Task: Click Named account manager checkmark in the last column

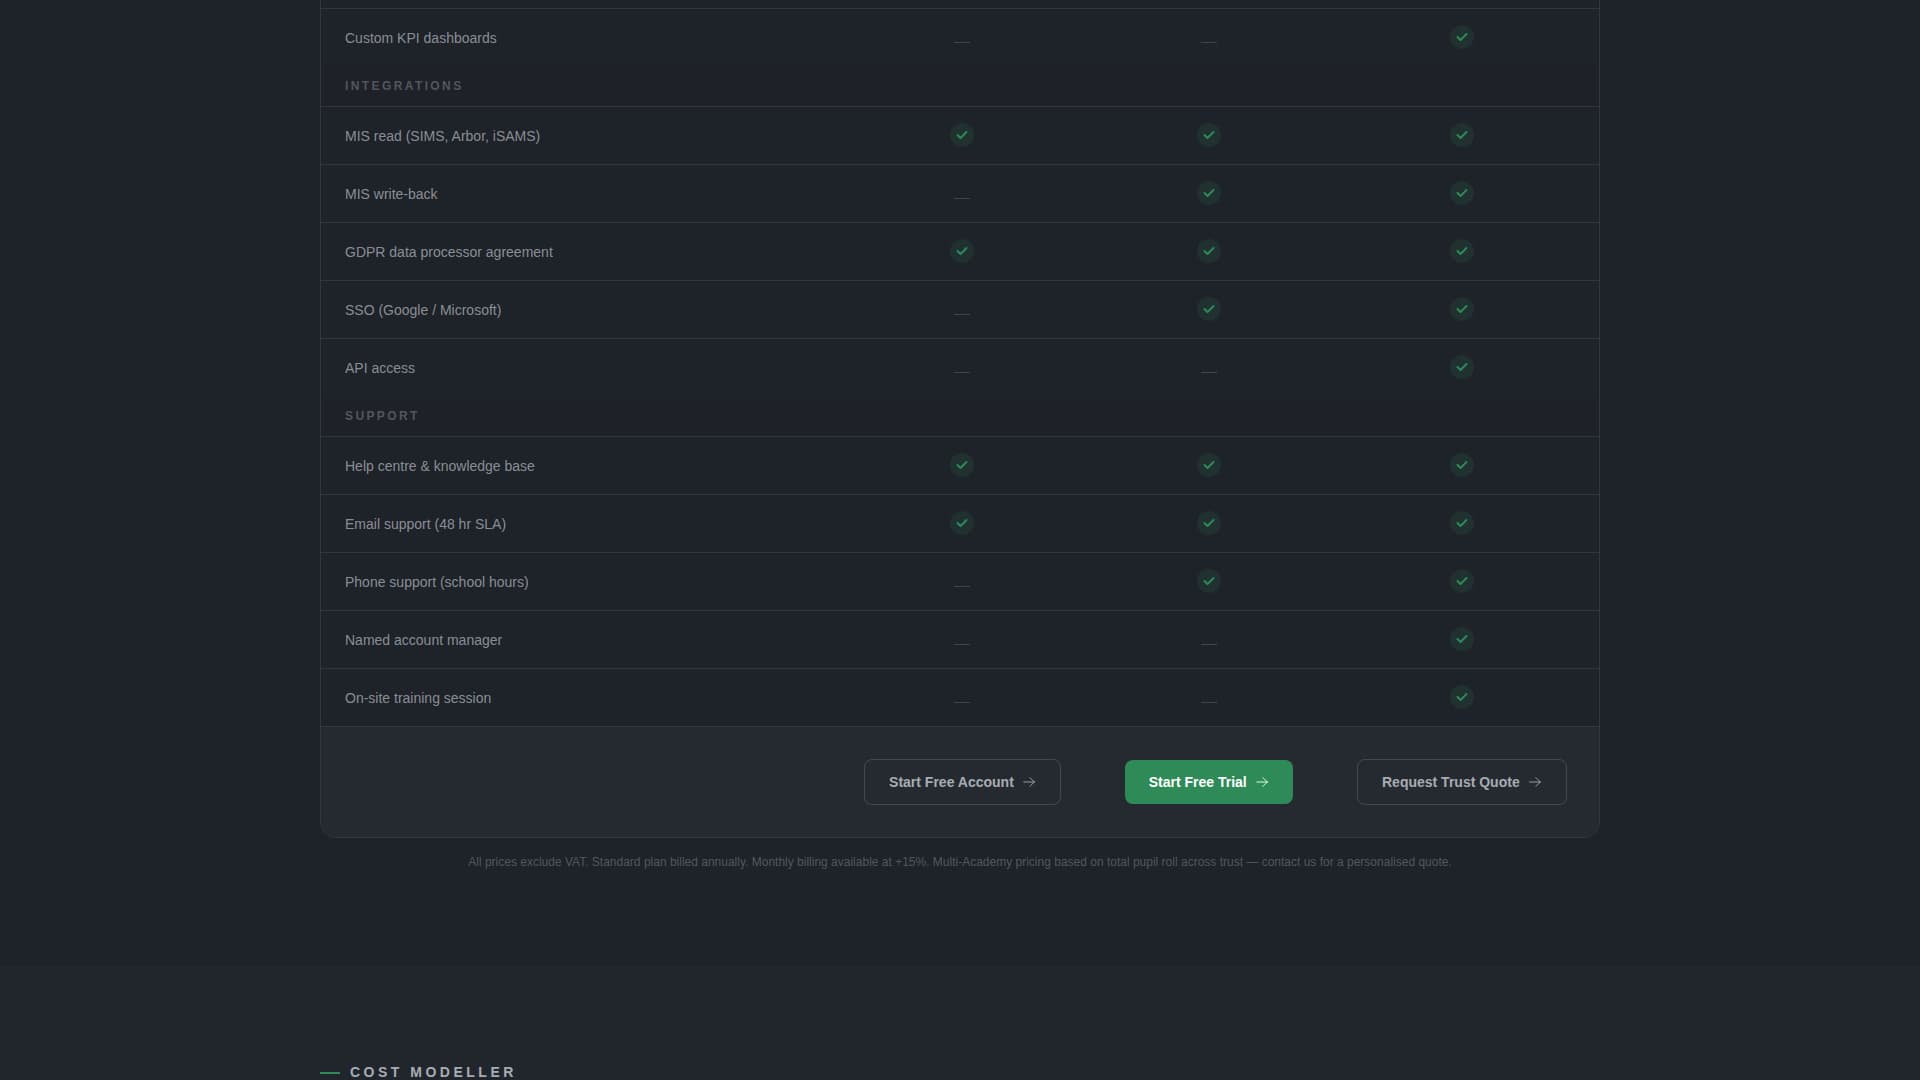Action: pyautogui.click(x=1461, y=639)
